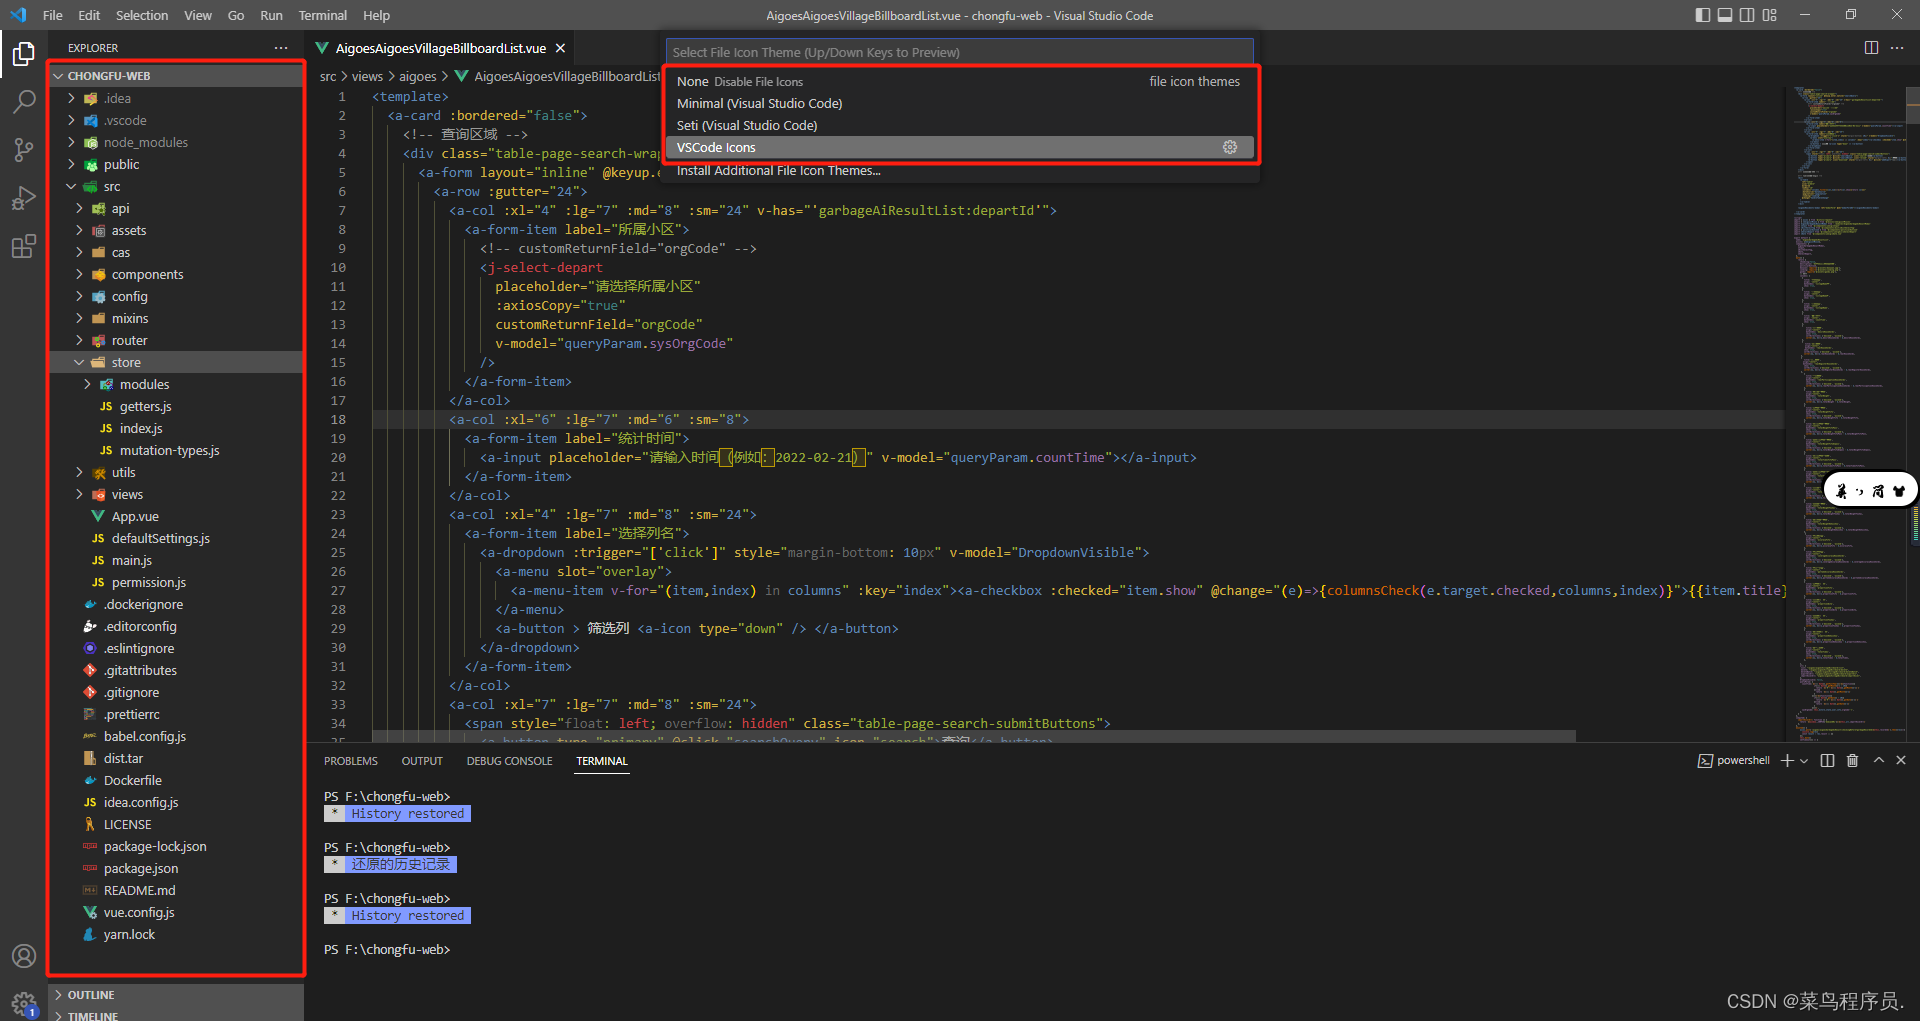Open Explorer views and more actions menu
The height and width of the screenshot is (1021, 1920).
coord(281,48)
